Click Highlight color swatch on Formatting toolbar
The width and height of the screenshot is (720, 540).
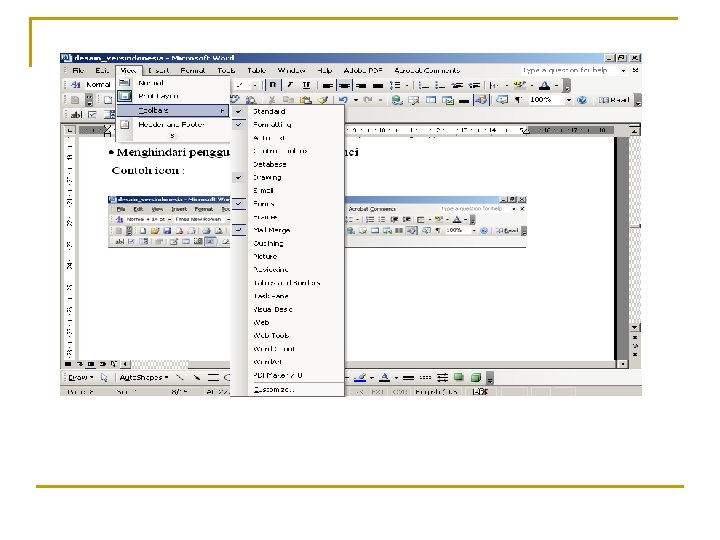tap(519, 85)
